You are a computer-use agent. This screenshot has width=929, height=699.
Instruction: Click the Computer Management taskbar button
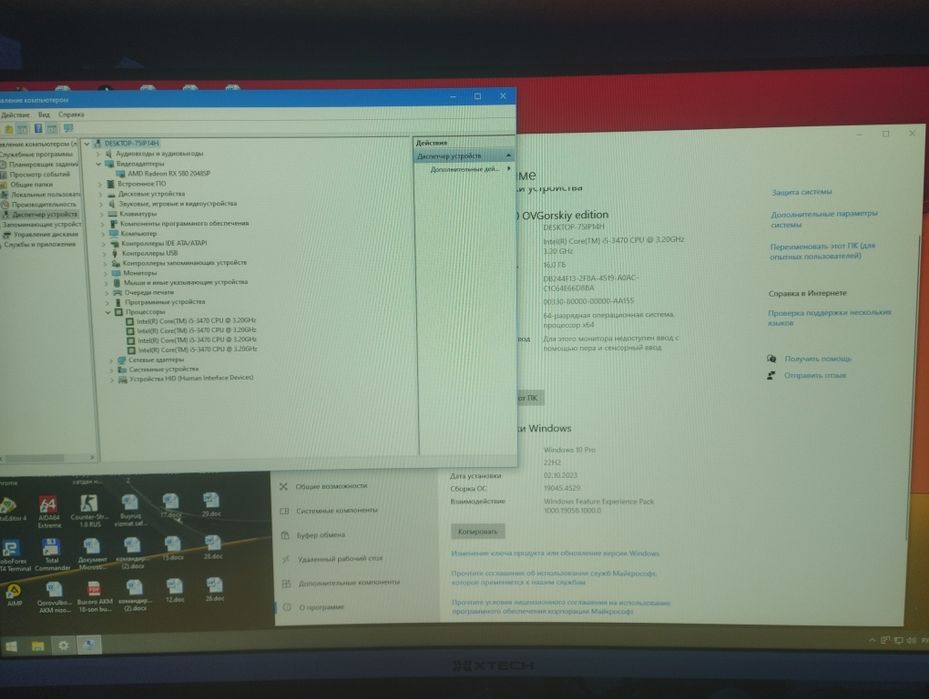click(89, 645)
